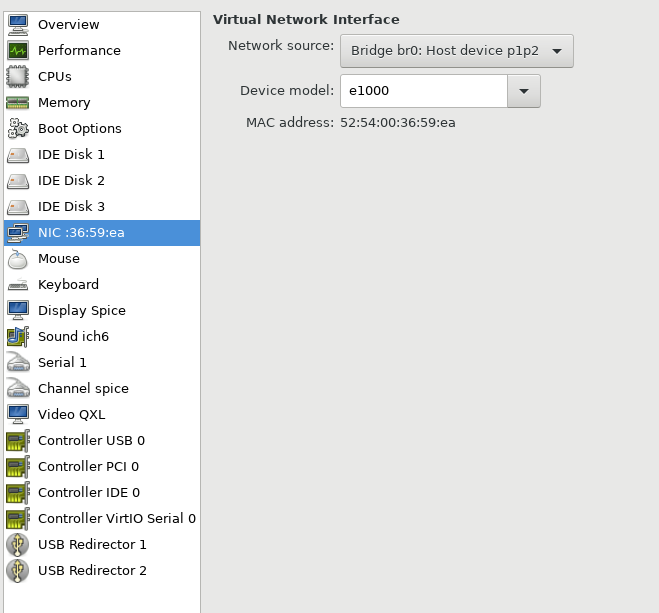659x613 pixels.
Task: Click the Mouse device icon
Action: pyautogui.click(x=18, y=259)
